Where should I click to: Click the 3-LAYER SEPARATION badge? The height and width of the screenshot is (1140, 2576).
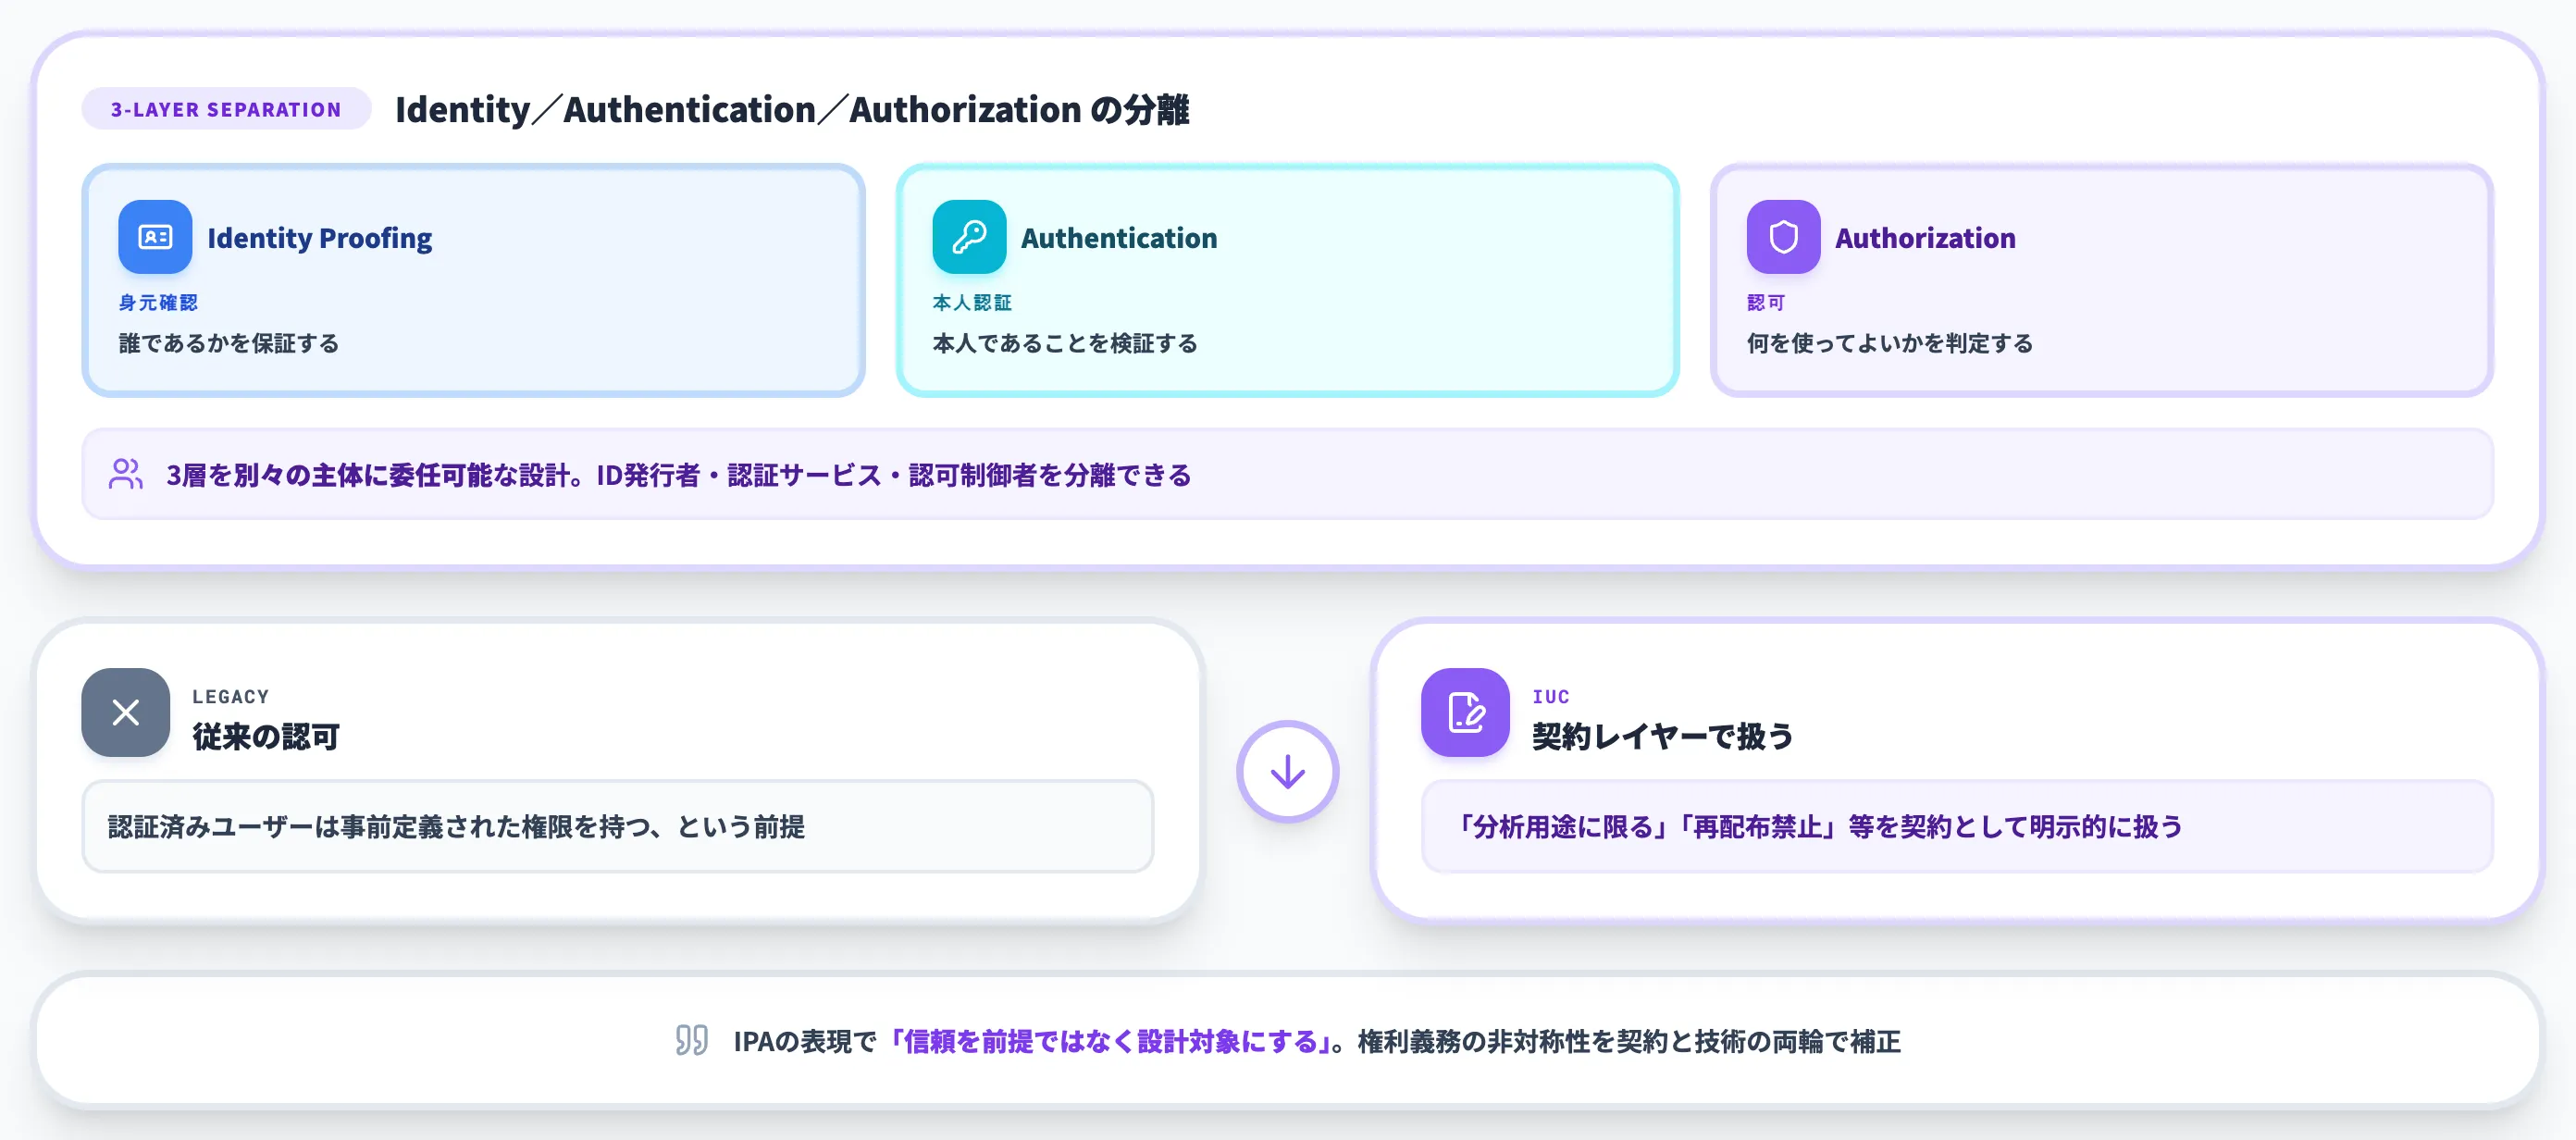coord(226,109)
